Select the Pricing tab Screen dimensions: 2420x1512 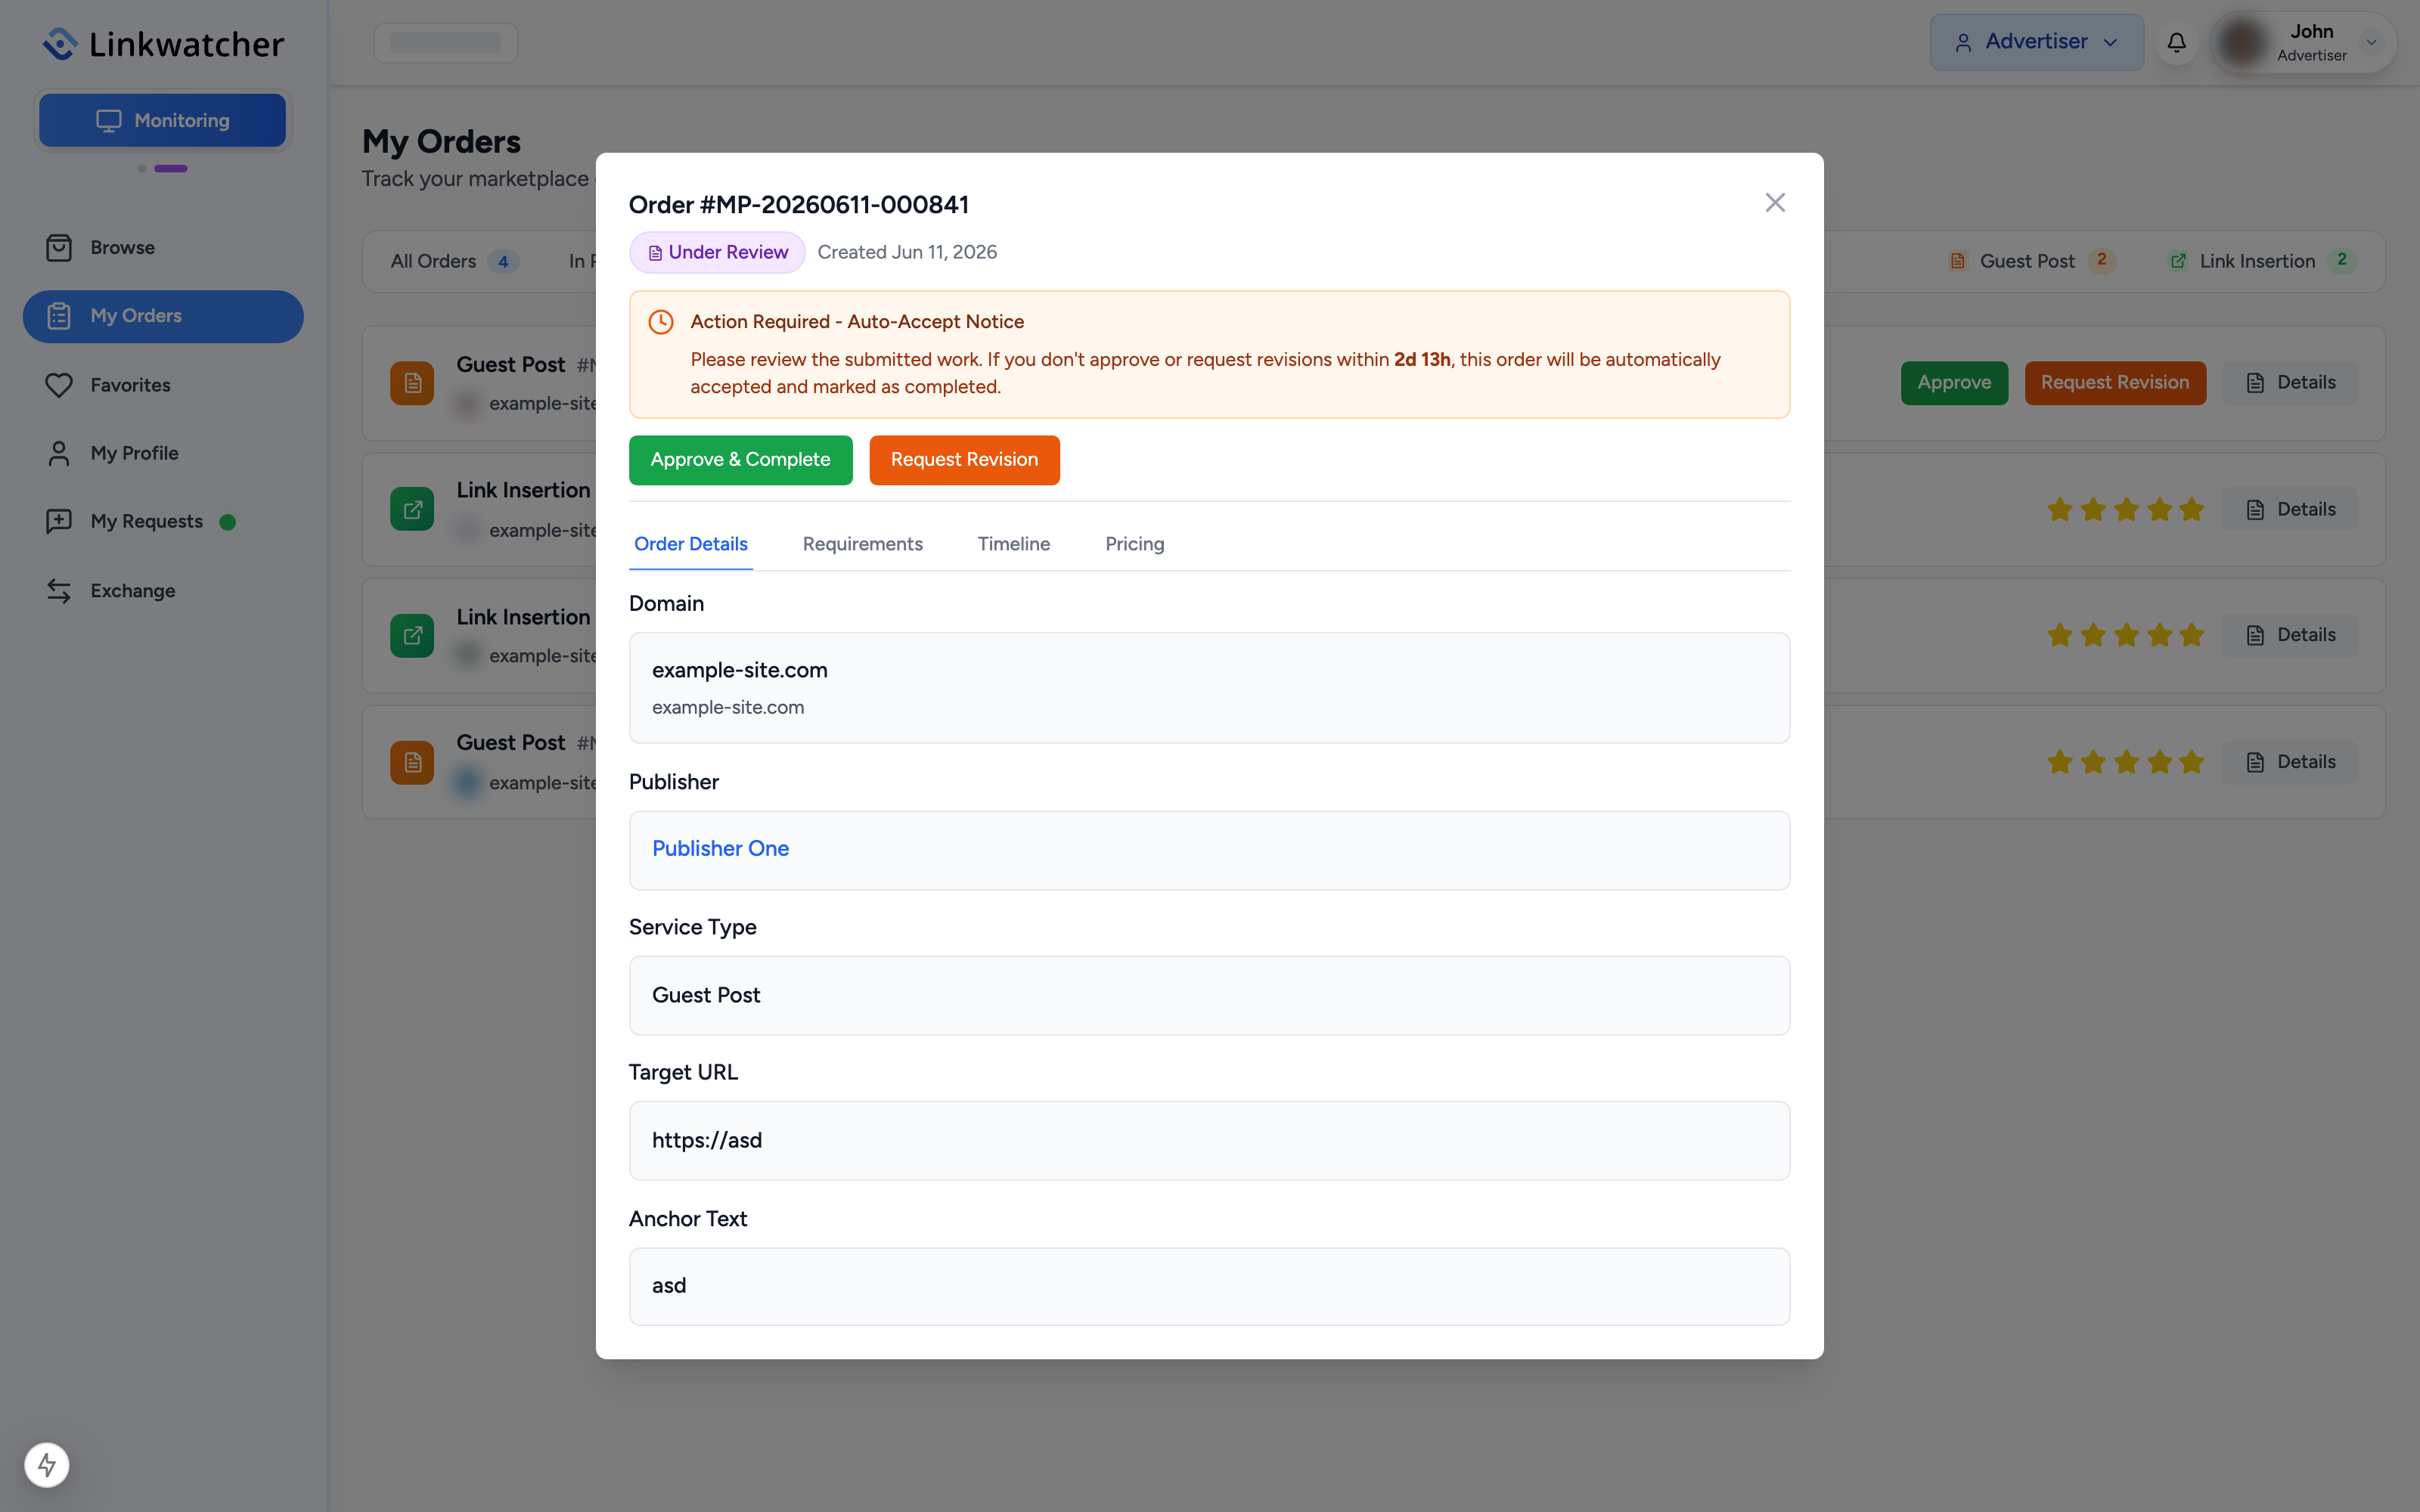click(x=1134, y=544)
